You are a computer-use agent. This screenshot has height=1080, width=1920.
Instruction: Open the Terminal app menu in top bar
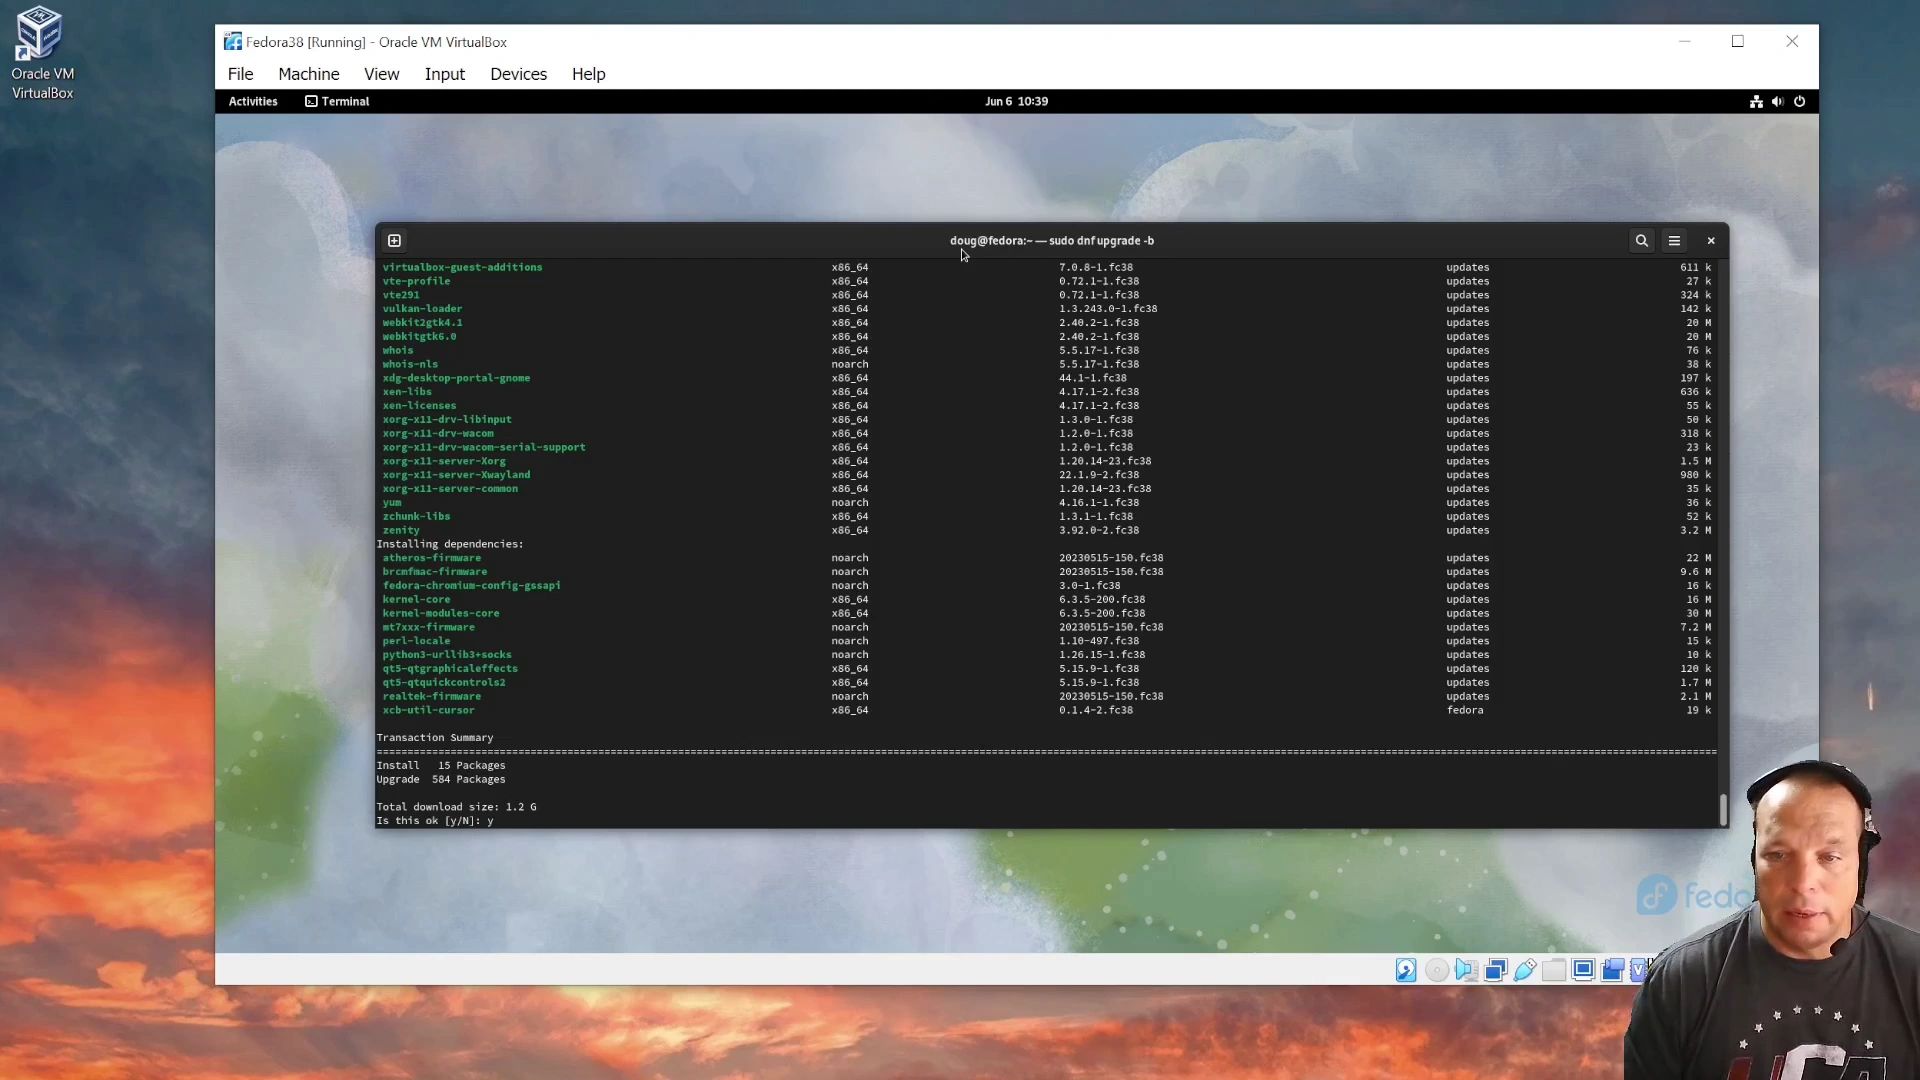tap(337, 101)
